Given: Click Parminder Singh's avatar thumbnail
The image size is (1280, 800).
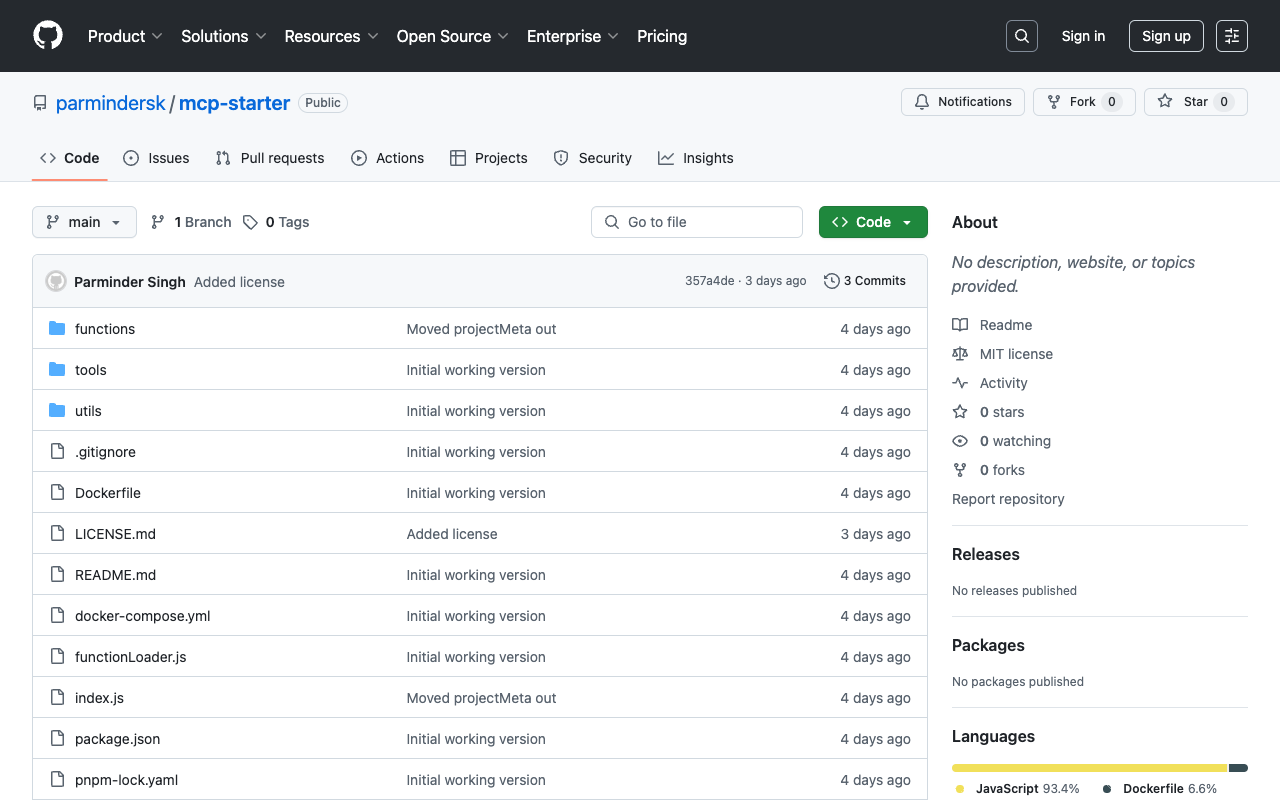Looking at the screenshot, I should coord(56,282).
